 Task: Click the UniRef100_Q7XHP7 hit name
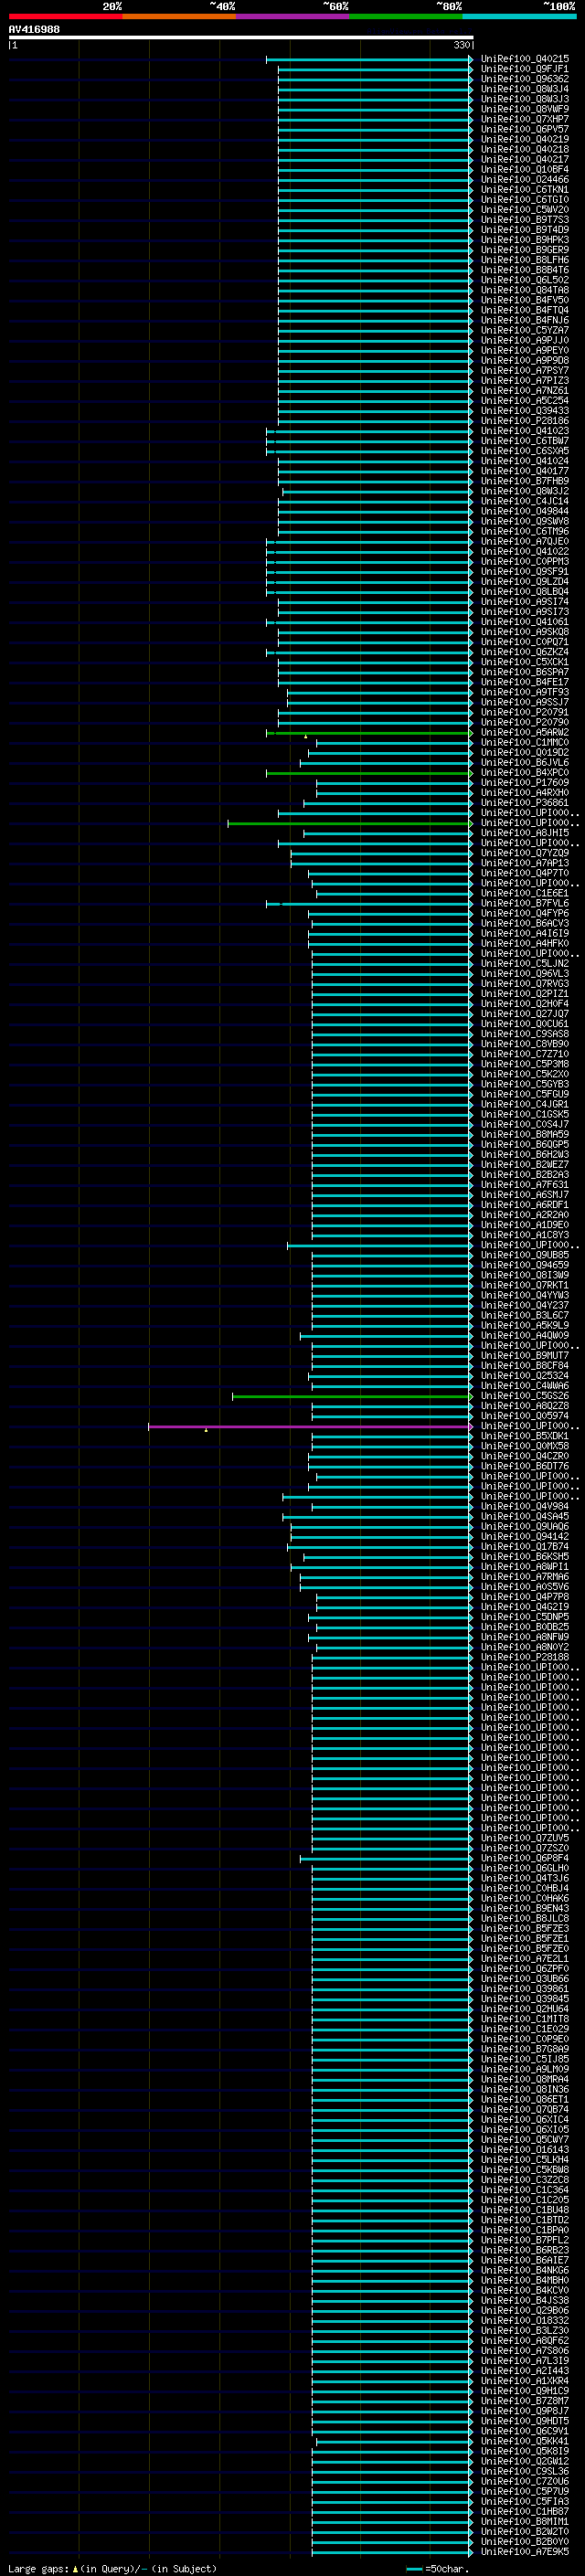pyautogui.click(x=524, y=119)
